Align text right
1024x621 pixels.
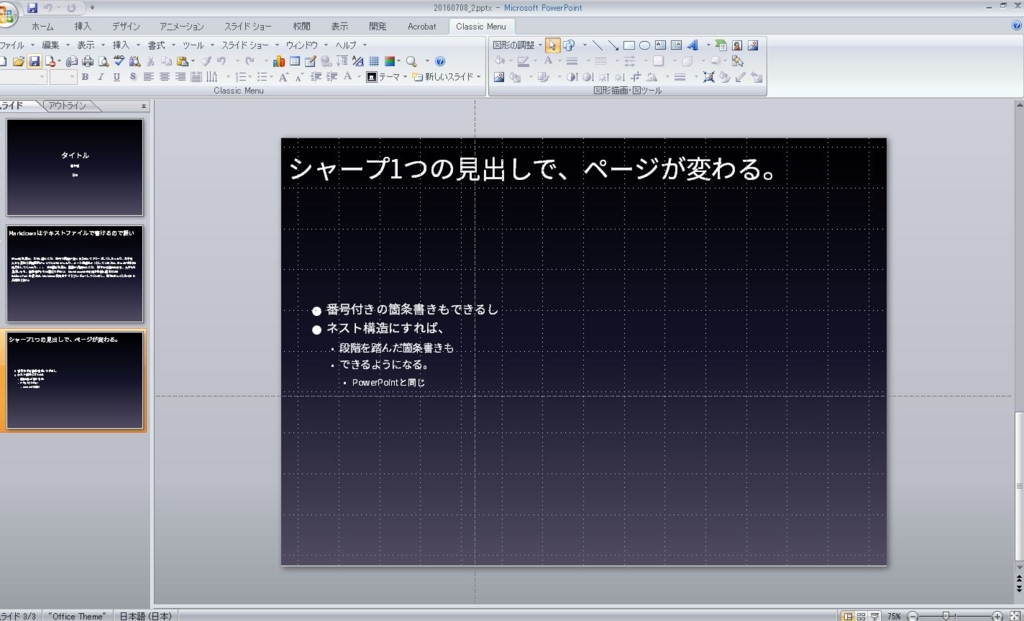(x=180, y=77)
